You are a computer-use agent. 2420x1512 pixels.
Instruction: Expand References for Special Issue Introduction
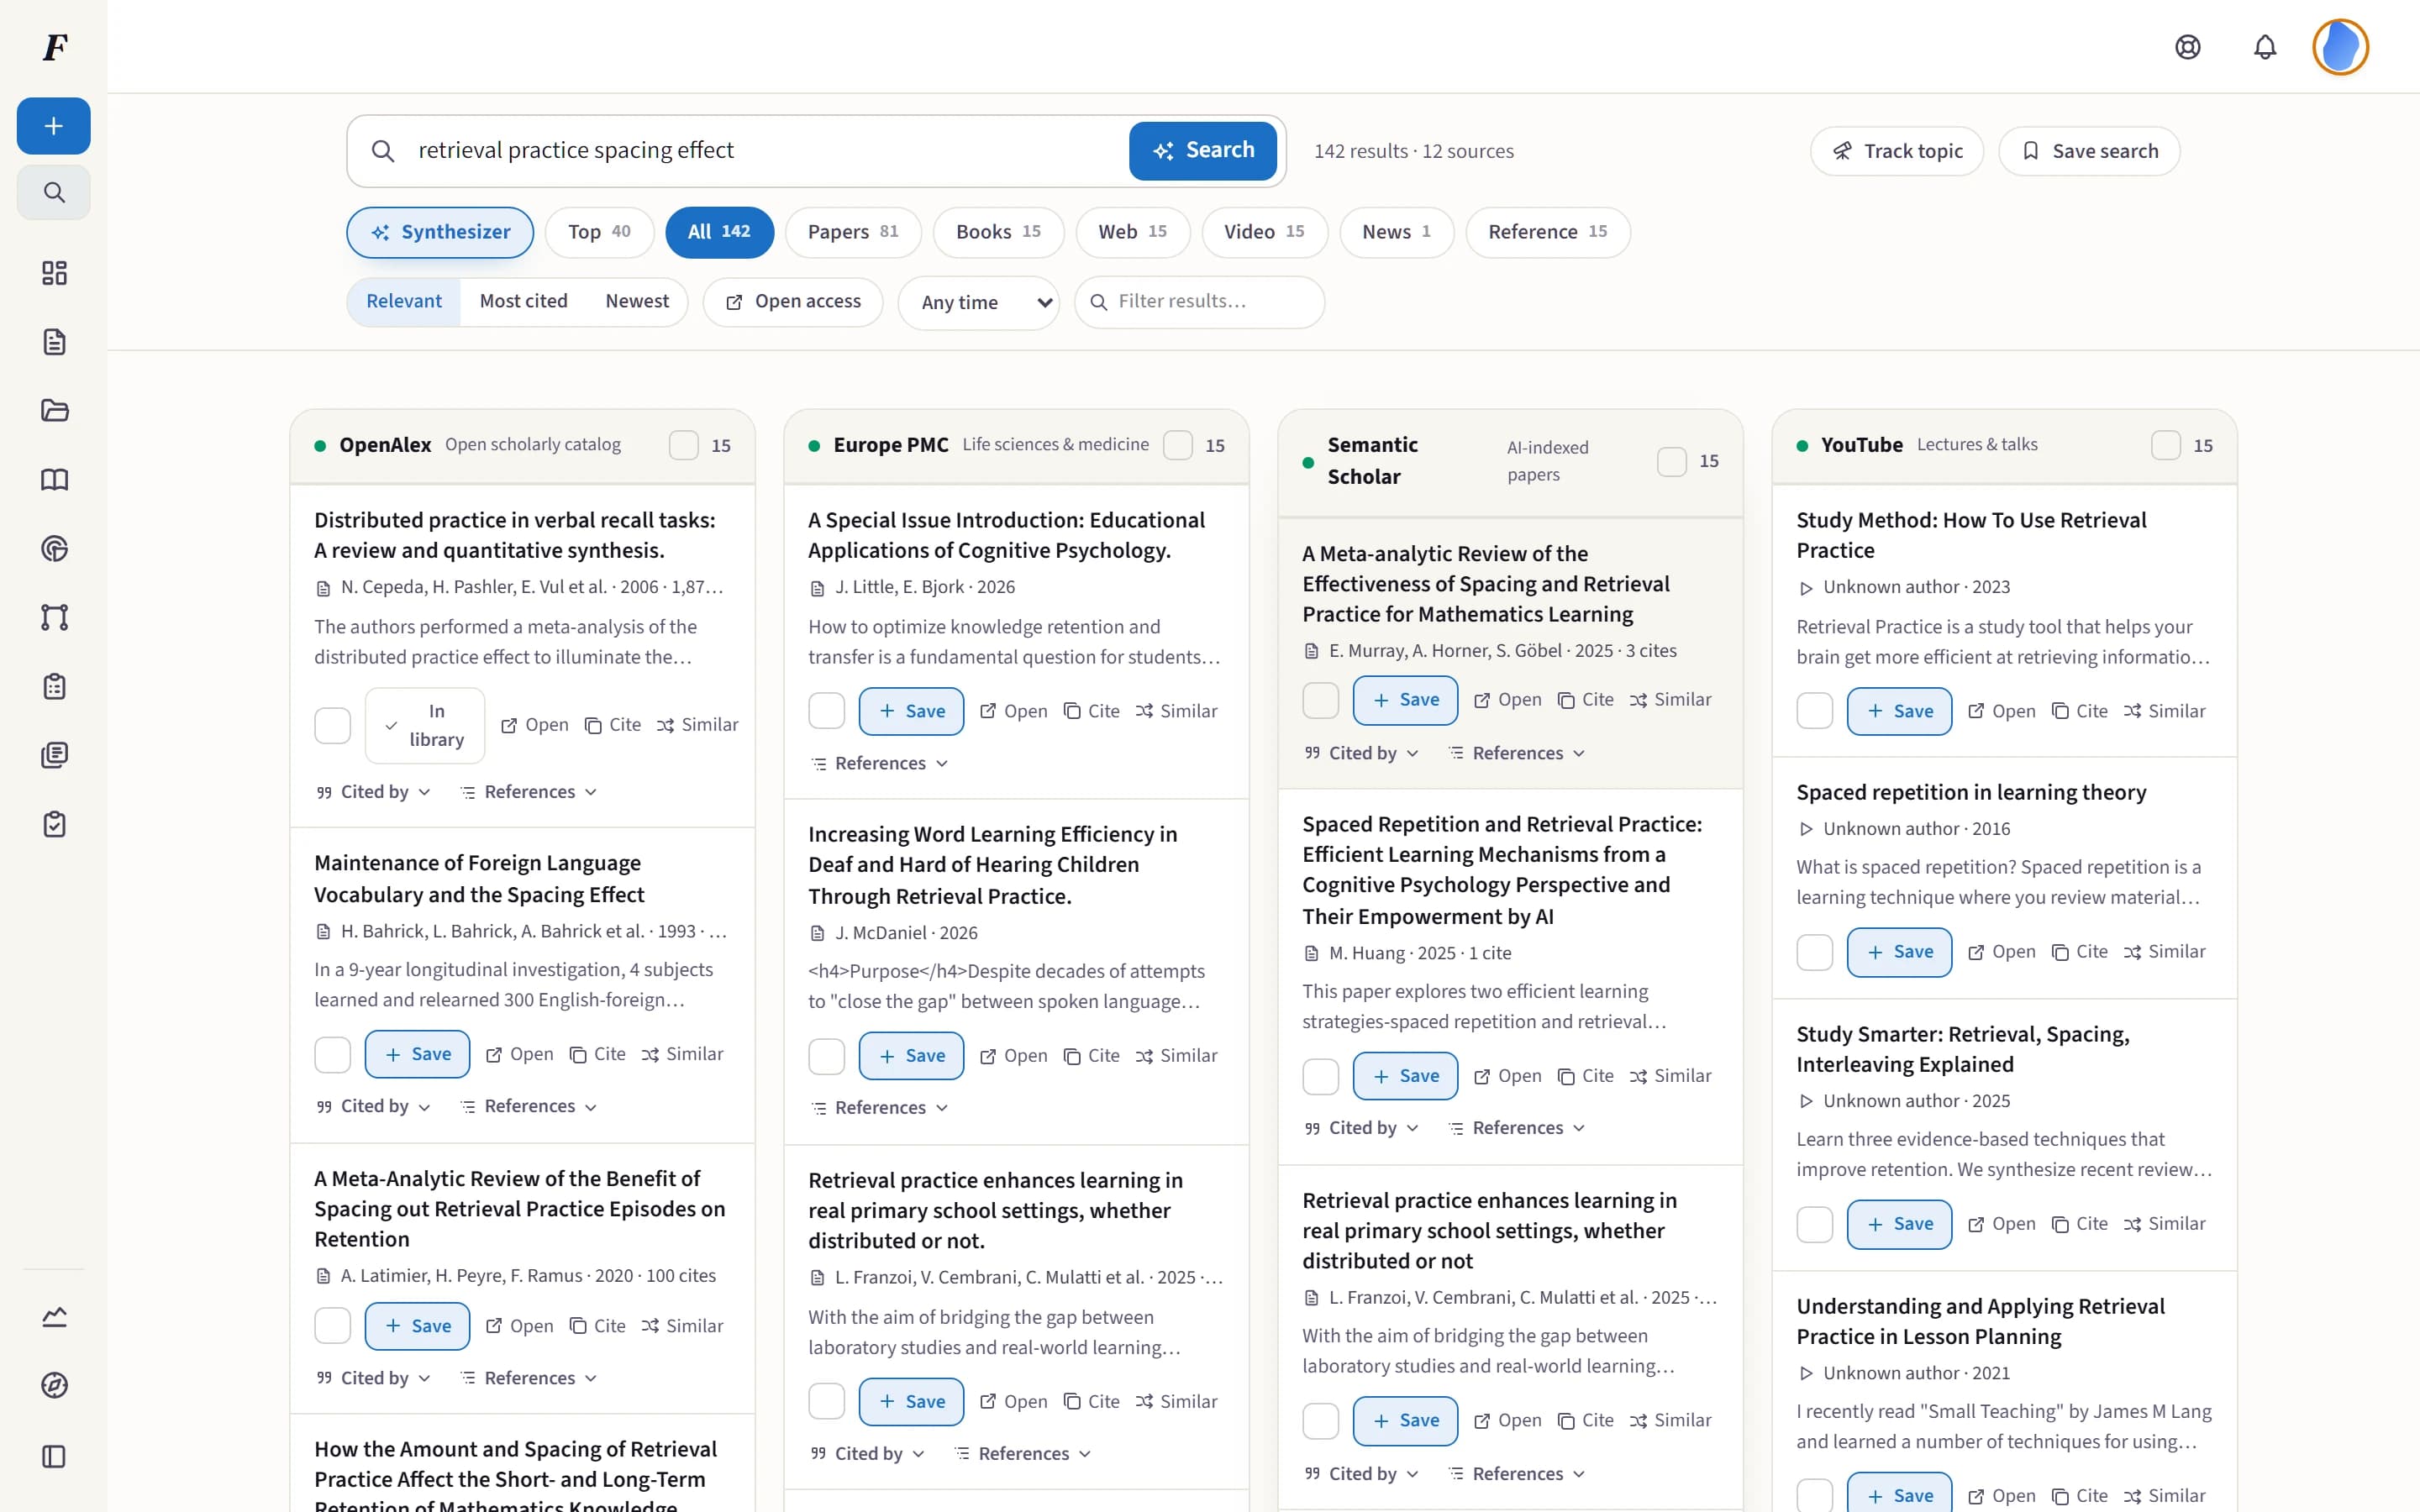tap(879, 764)
